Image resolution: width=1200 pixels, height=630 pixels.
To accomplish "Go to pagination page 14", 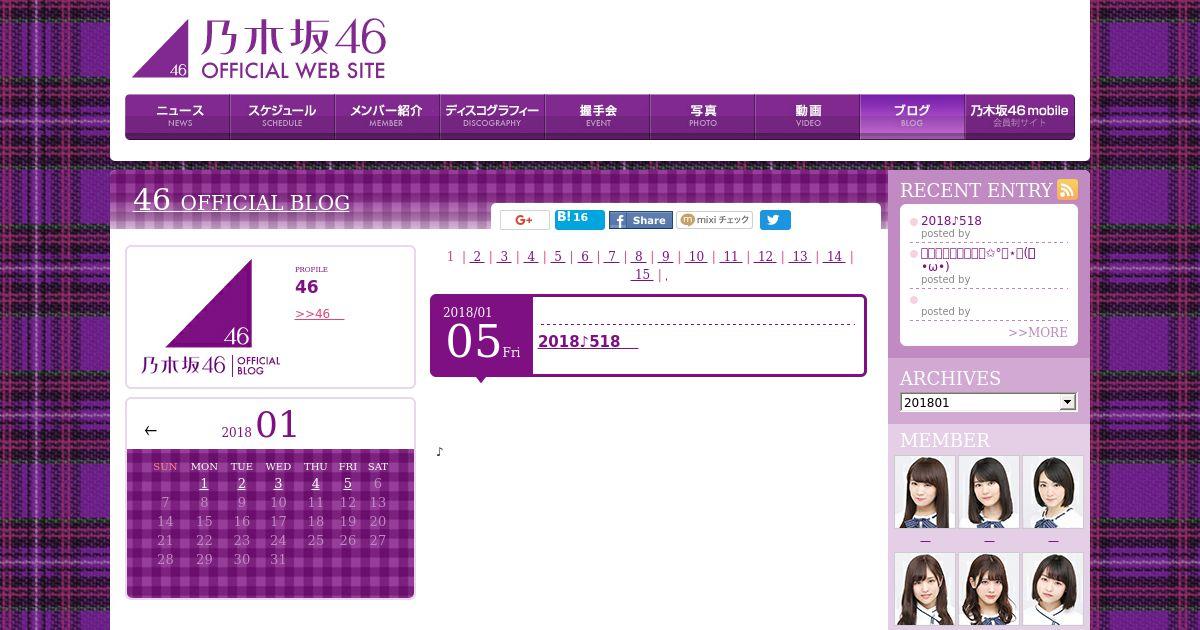I will [834, 256].
